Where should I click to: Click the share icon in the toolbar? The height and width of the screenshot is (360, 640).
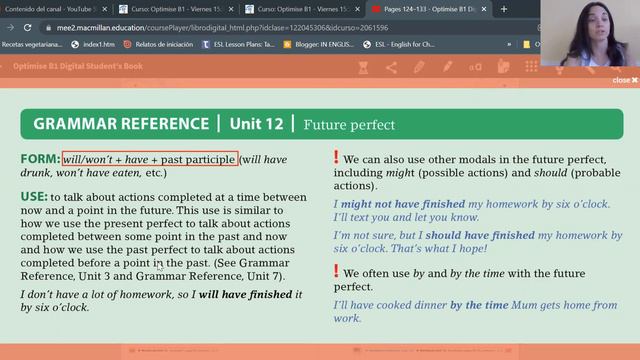pos(391,67)
